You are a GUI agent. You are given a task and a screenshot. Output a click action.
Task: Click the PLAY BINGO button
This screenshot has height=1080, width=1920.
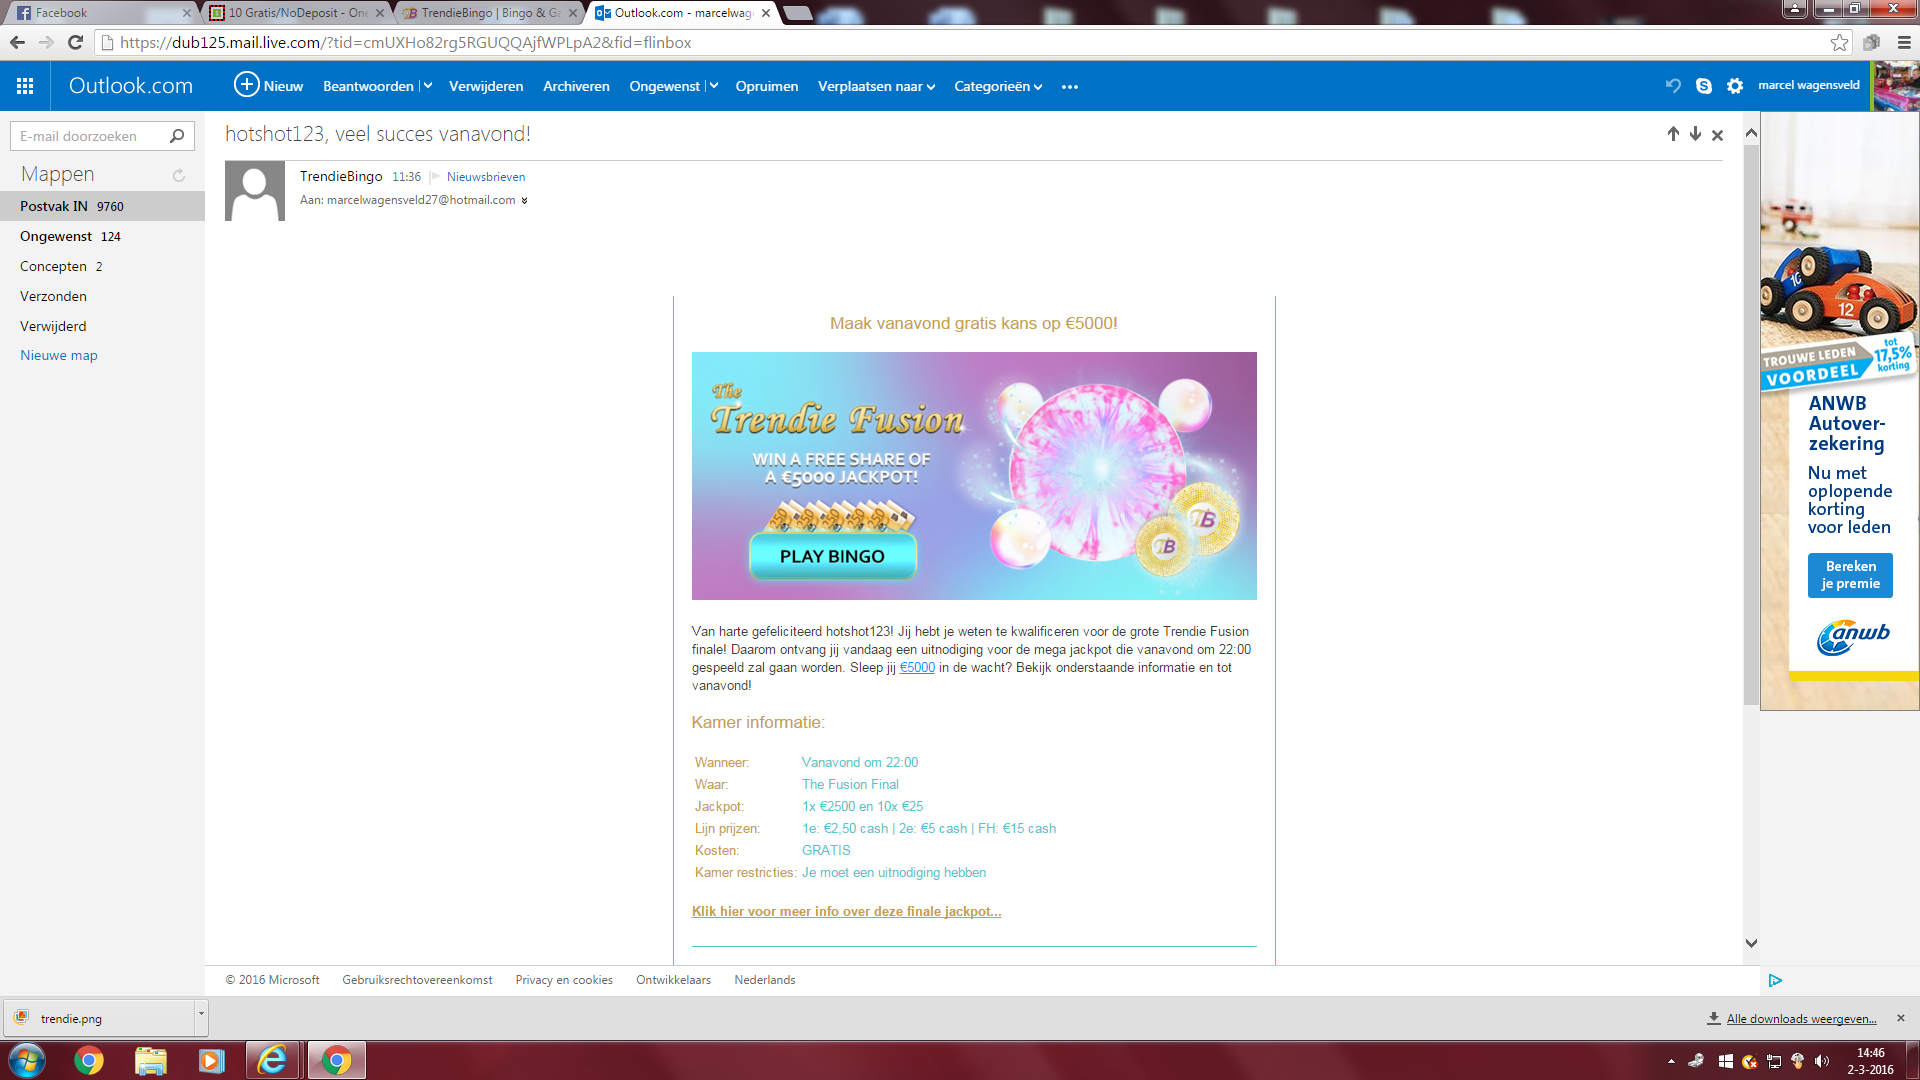[x=833, y=556]
